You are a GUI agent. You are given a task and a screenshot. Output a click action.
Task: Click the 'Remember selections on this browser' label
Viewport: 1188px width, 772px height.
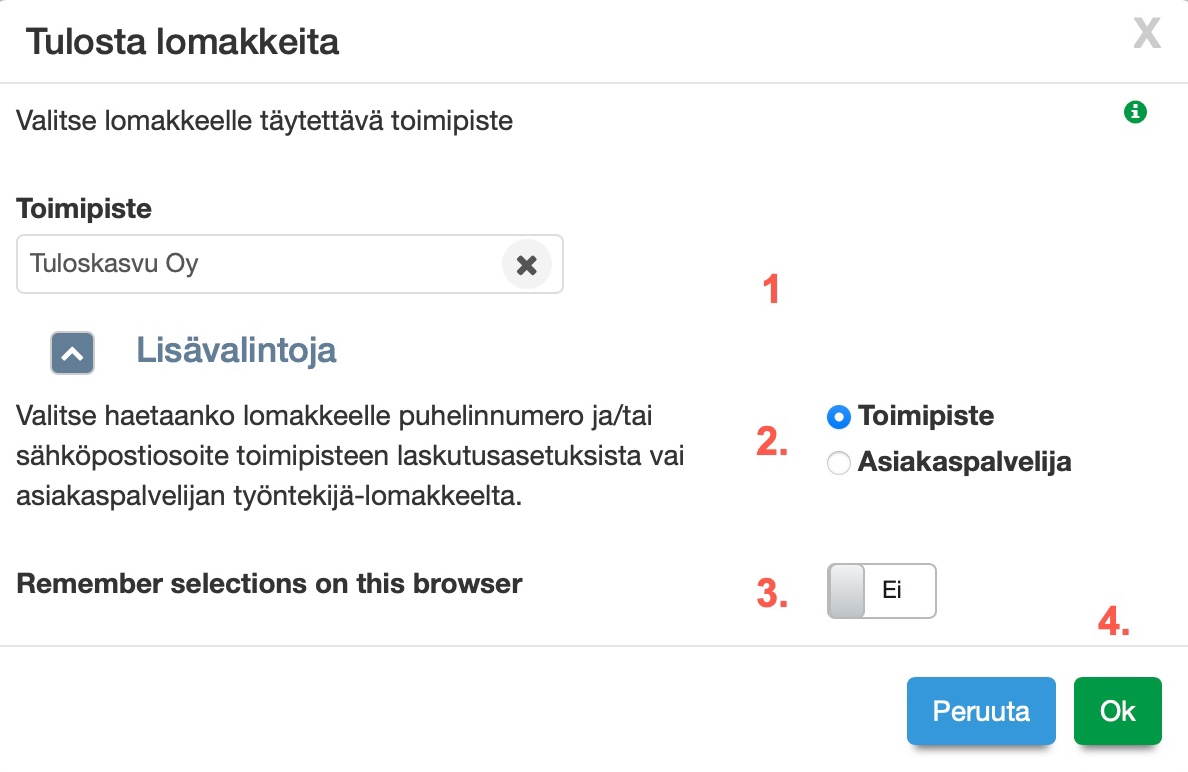[x=270, y=583]
